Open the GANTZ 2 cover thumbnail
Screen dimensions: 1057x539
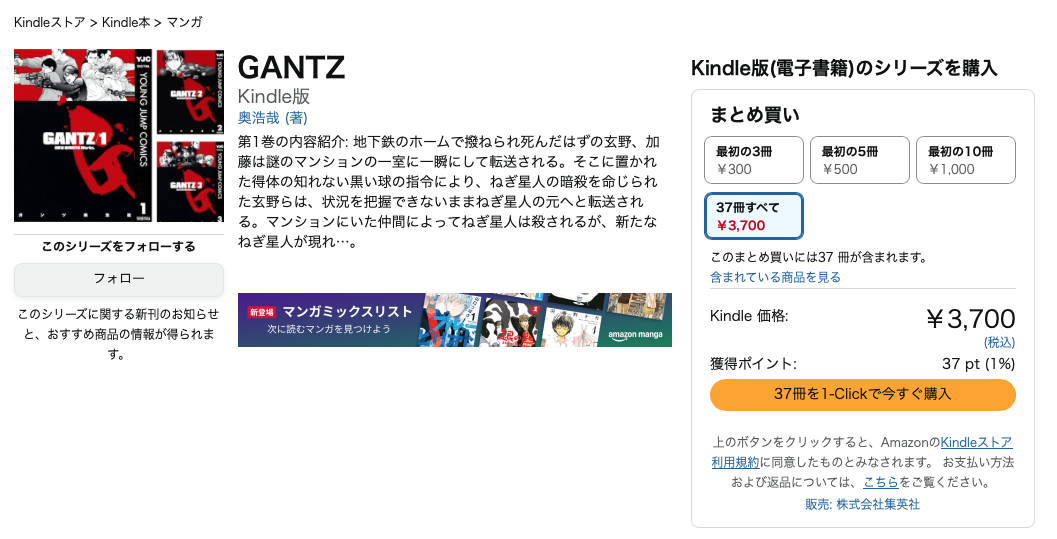pyautogui.click(x=190, y=92)
